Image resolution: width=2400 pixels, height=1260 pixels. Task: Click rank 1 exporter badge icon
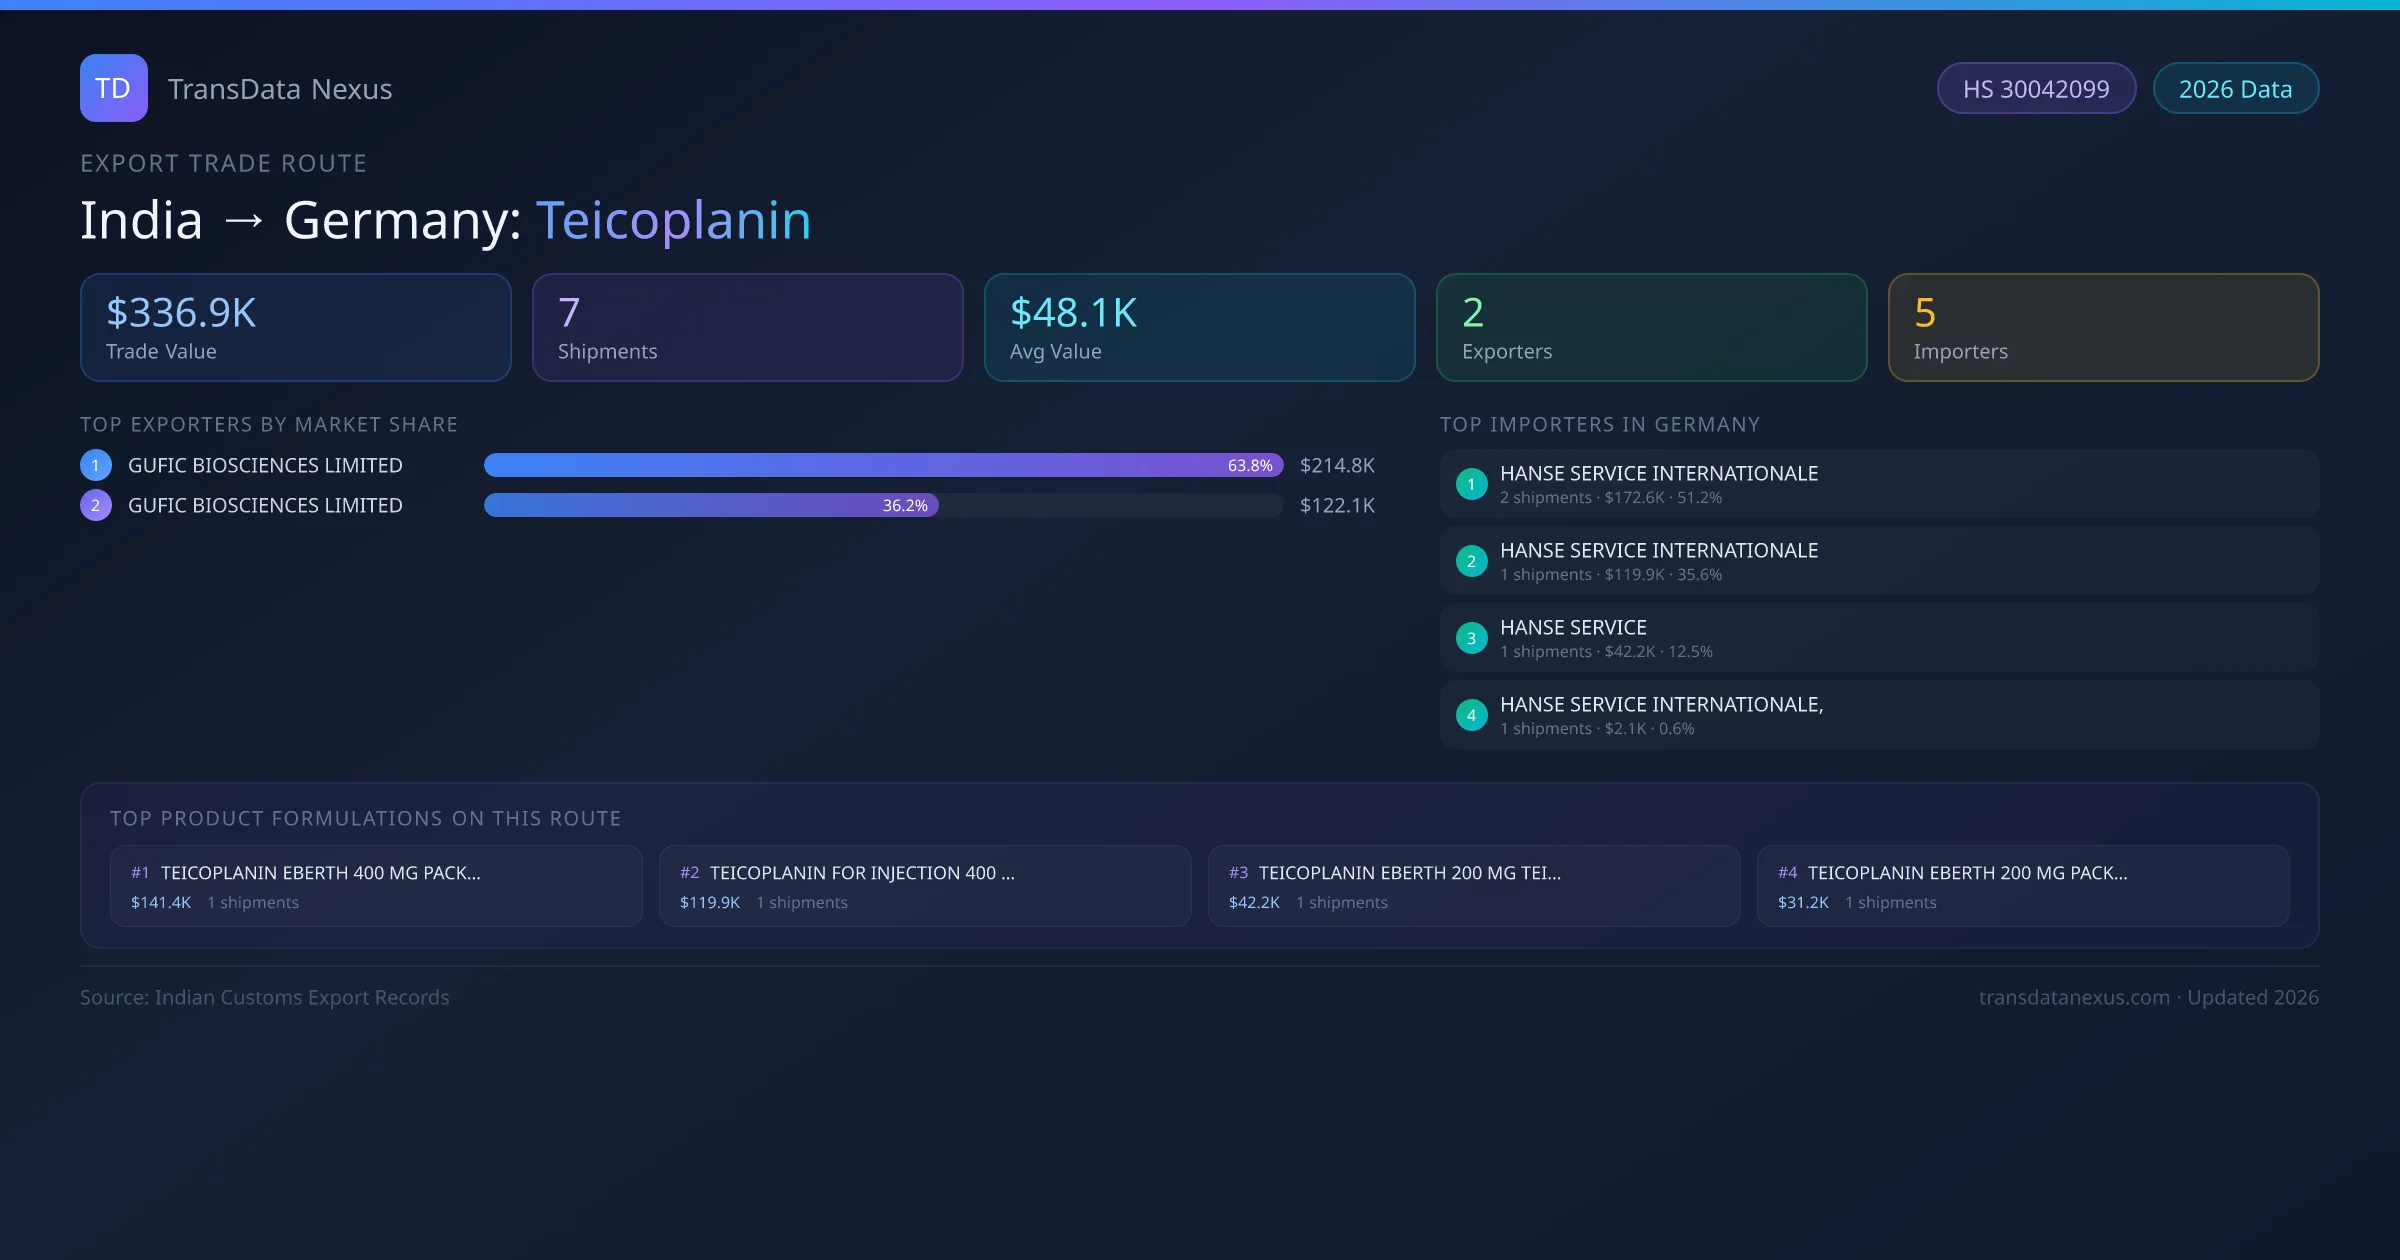pyautogui.click(x=96, y=465)
